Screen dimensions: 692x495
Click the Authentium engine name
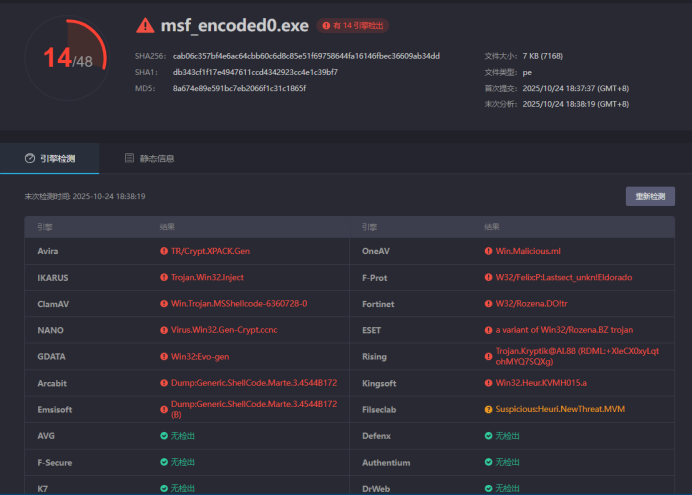pos(386,462)
